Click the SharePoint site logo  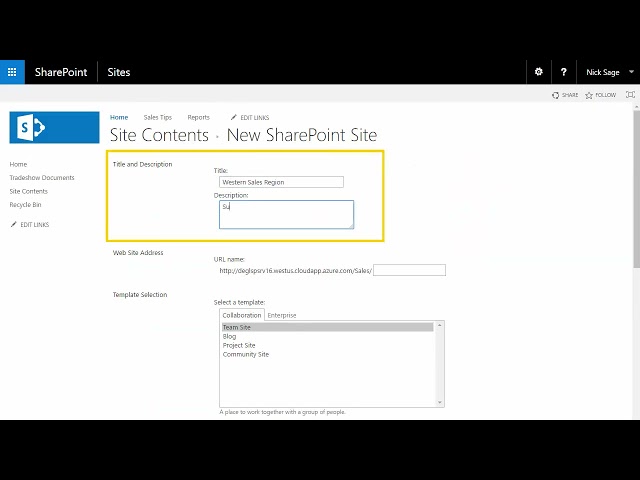pos(54,127)
